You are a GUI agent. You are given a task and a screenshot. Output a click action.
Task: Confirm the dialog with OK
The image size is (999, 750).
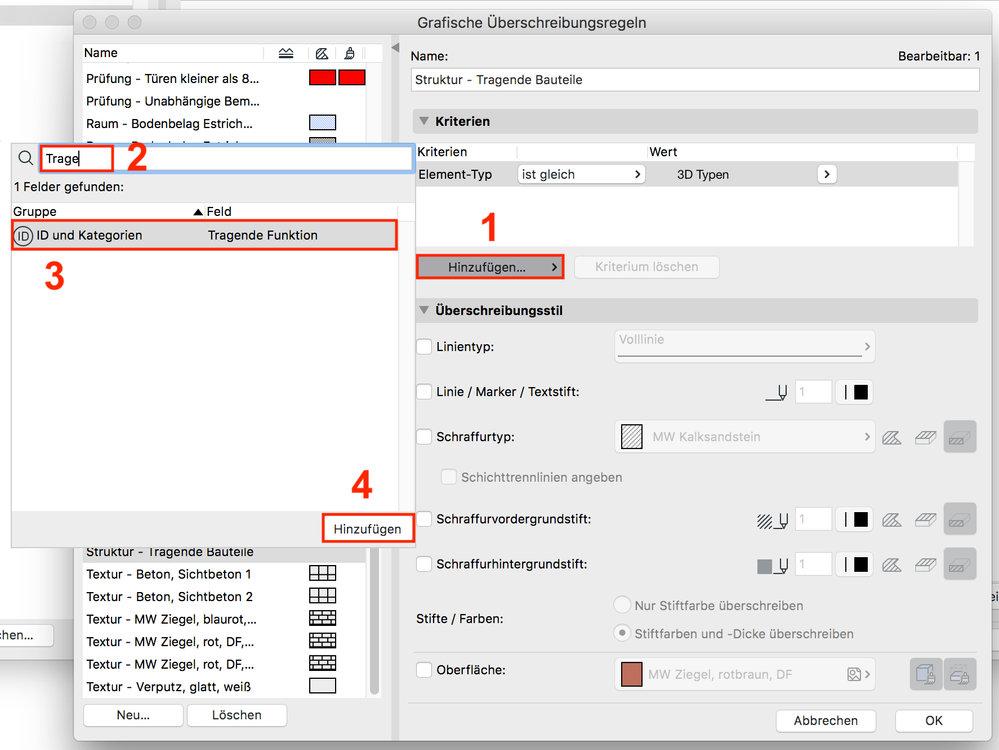point(934,721)
